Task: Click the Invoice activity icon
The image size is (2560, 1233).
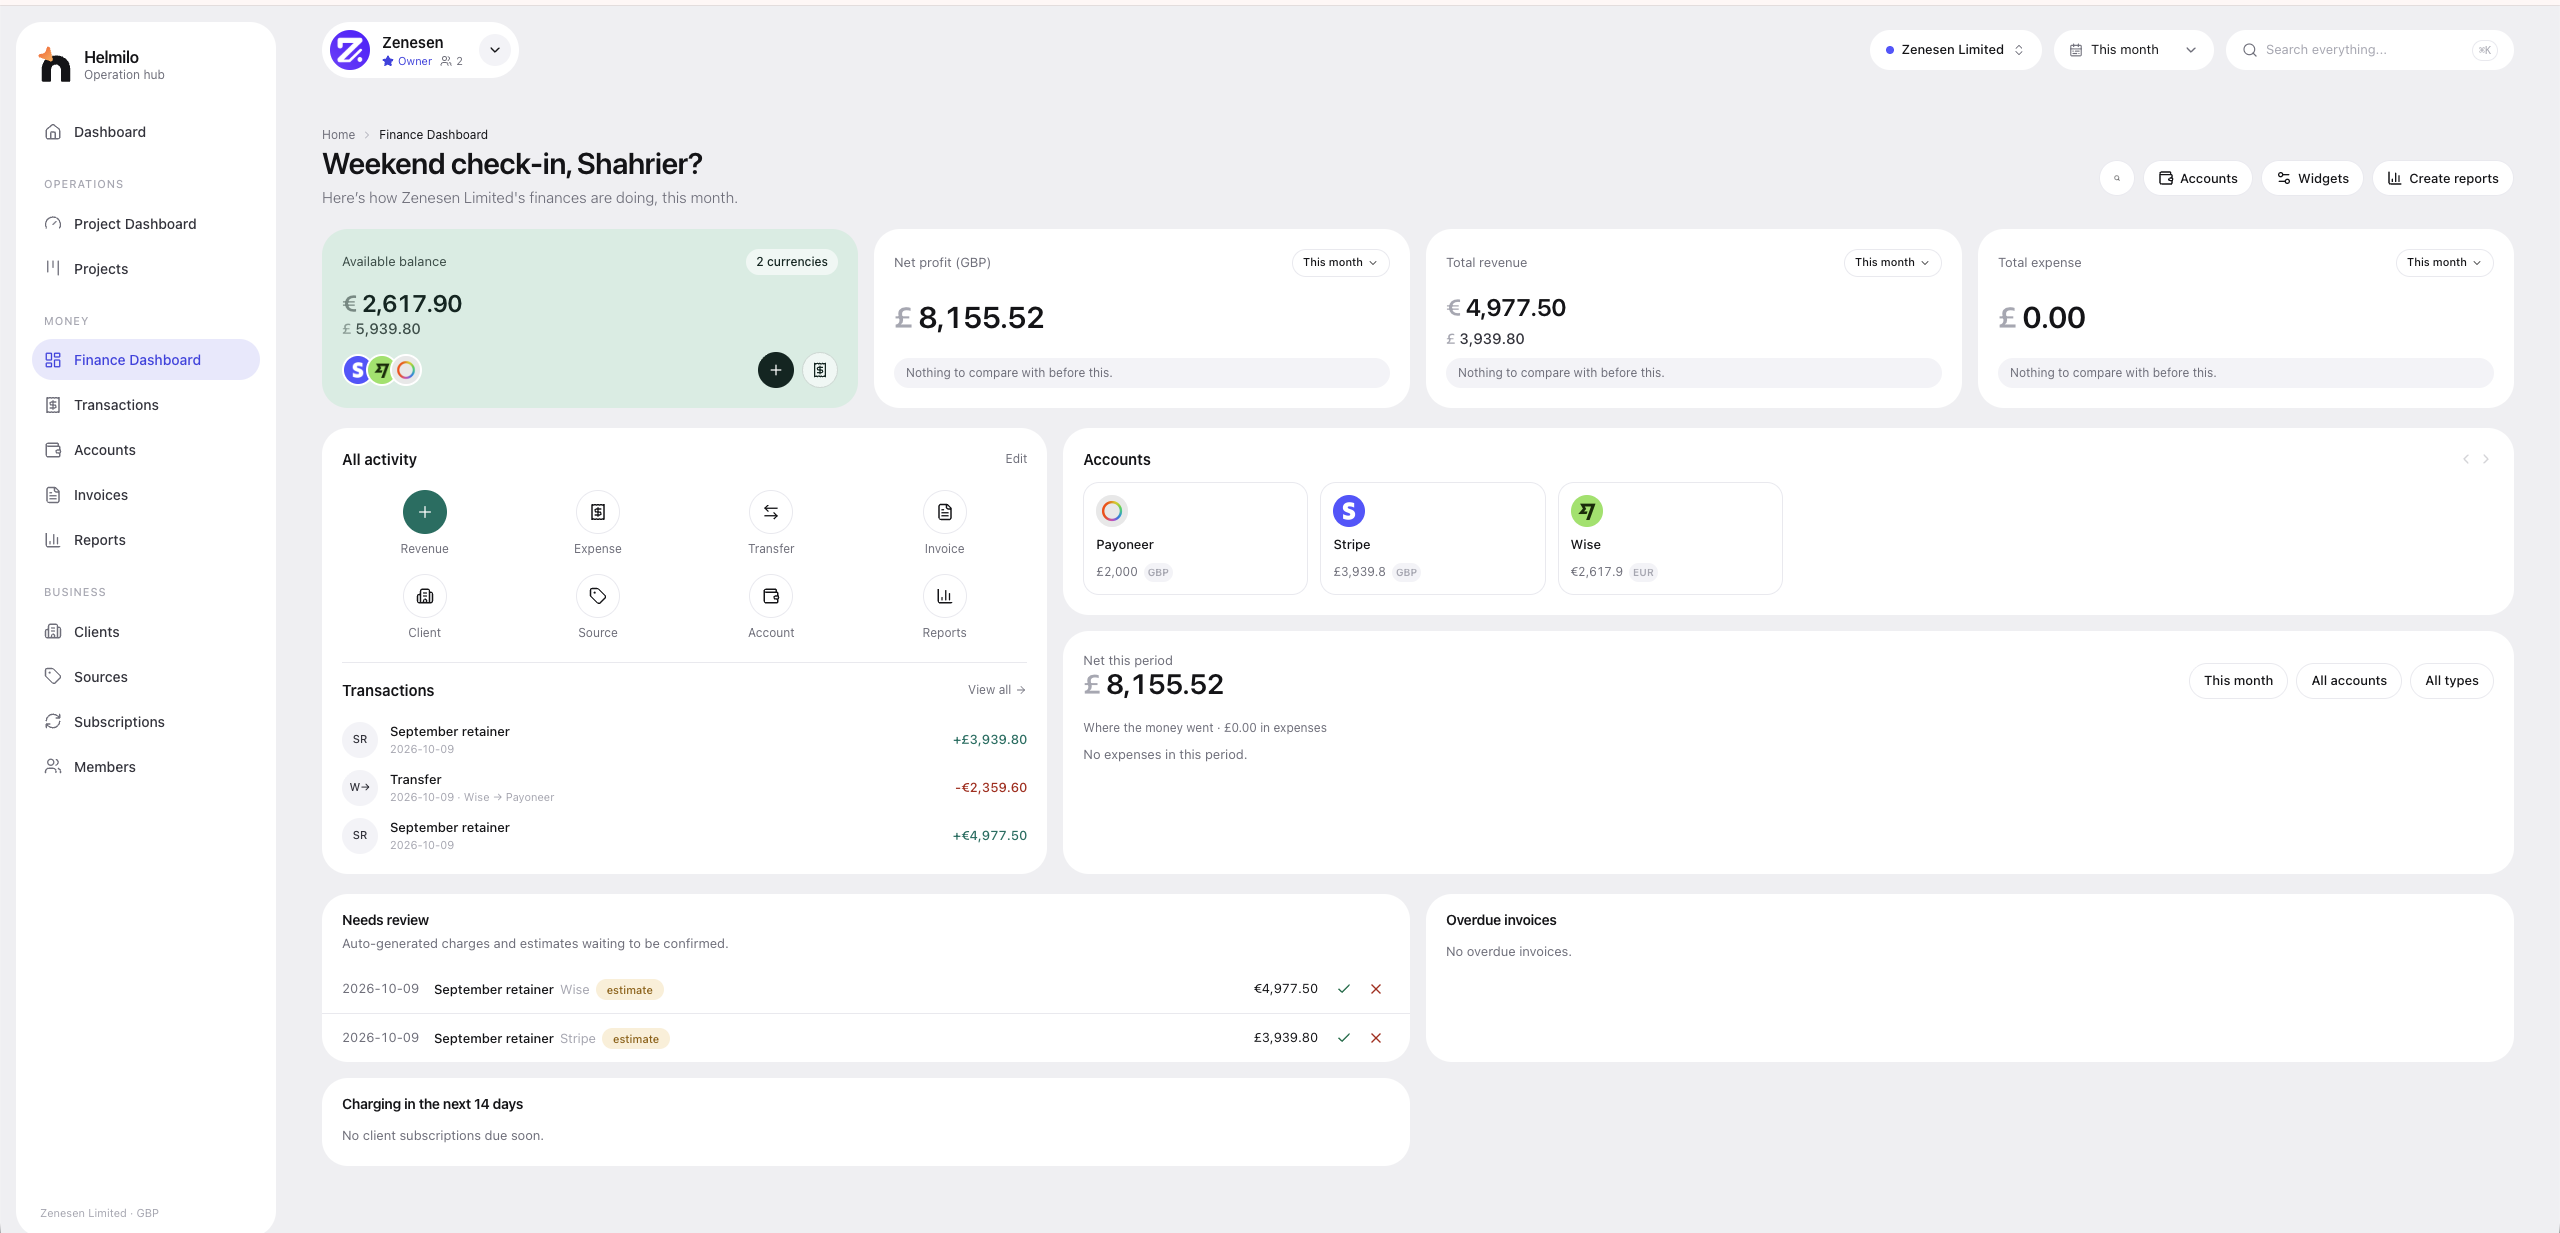Action: 945,512
